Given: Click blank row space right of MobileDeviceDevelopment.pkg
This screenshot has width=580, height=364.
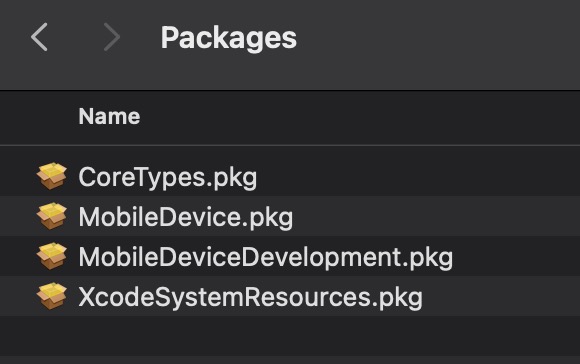Looking at the screenshot, I should point(518,256).
